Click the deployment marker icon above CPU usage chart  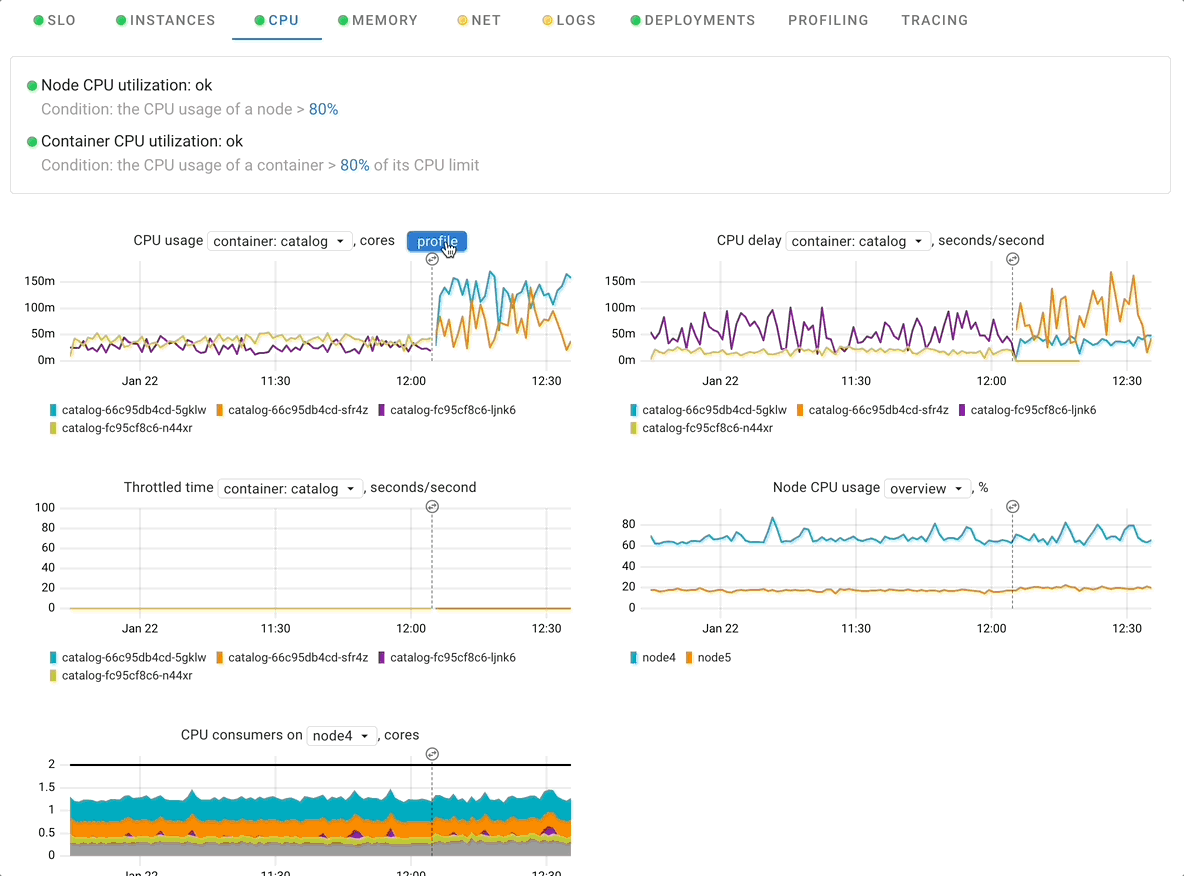coord(432,258)
